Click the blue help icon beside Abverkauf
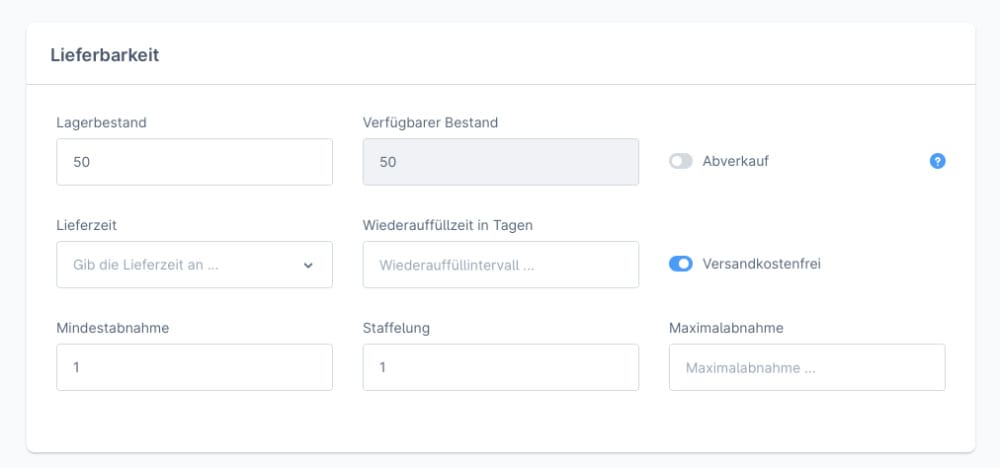Viewport: 1000px width, 468px height. pos(937,161)
